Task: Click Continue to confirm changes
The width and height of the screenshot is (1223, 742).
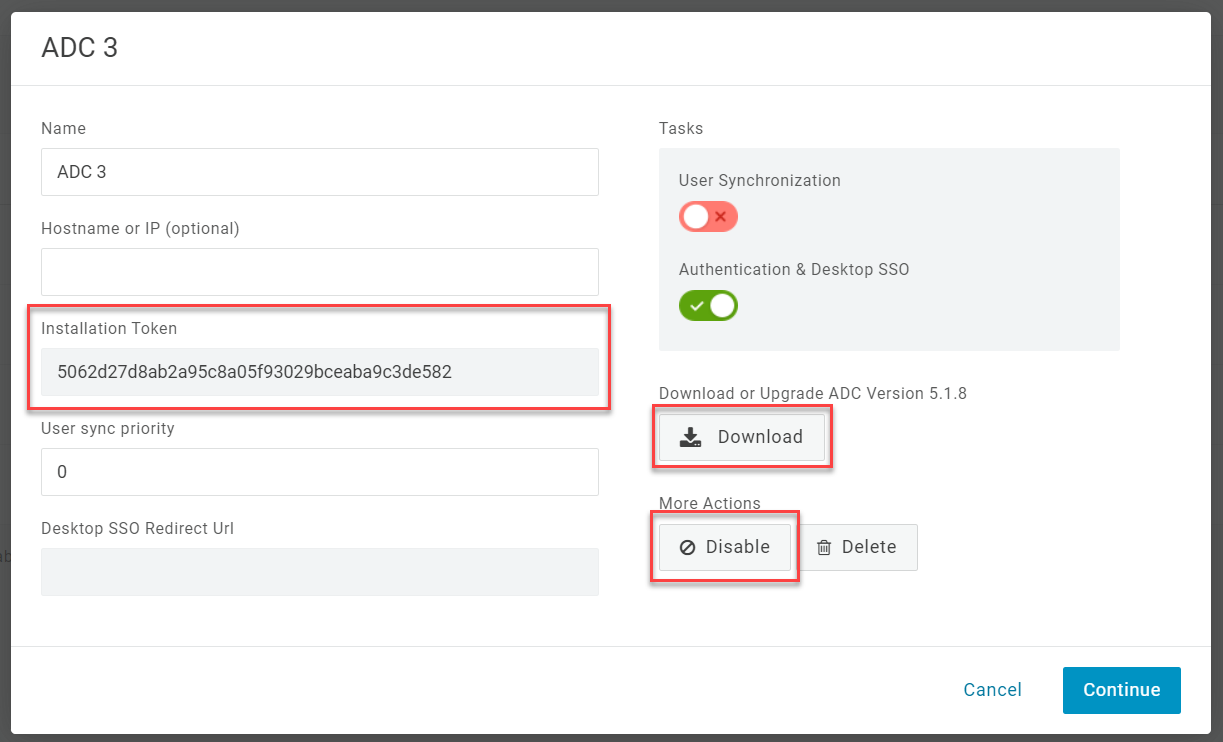Action: tap(1121, 690)
